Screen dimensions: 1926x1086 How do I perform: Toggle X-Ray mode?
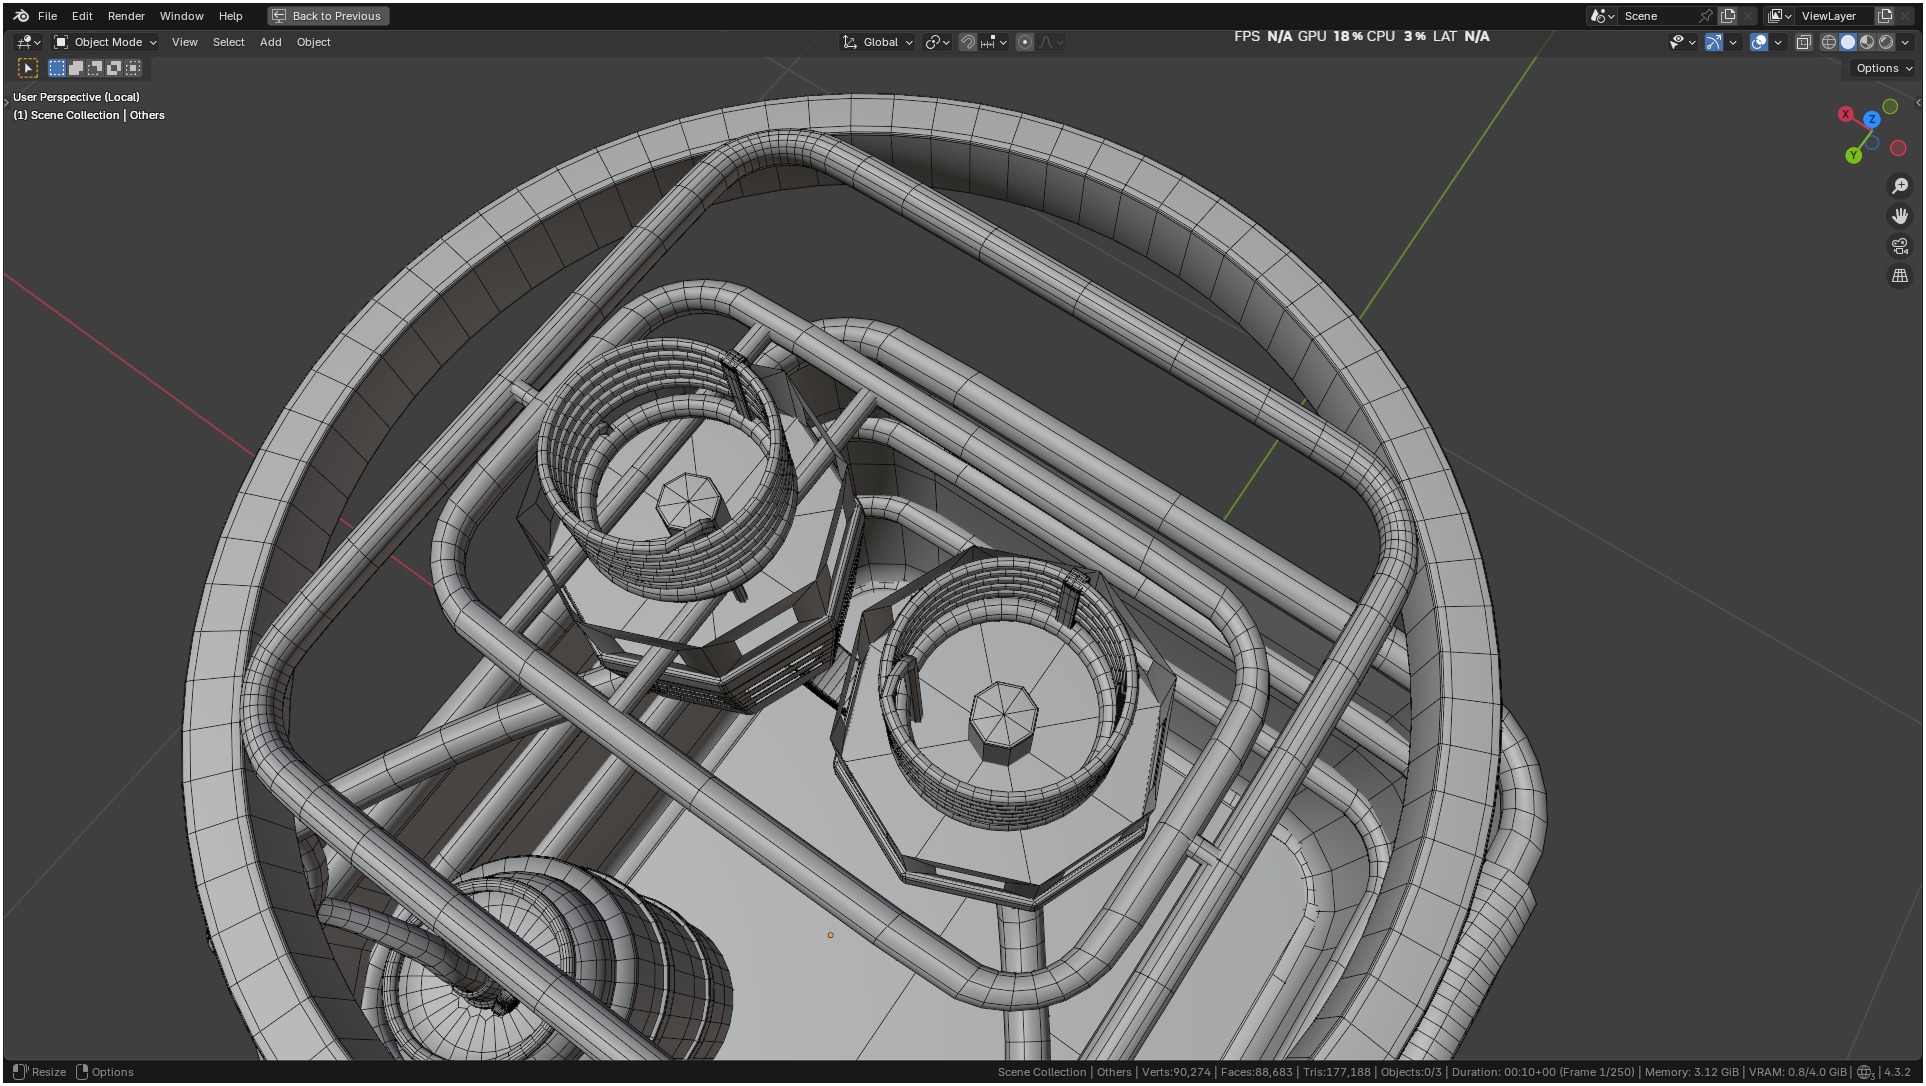[x=1804, y=42]
